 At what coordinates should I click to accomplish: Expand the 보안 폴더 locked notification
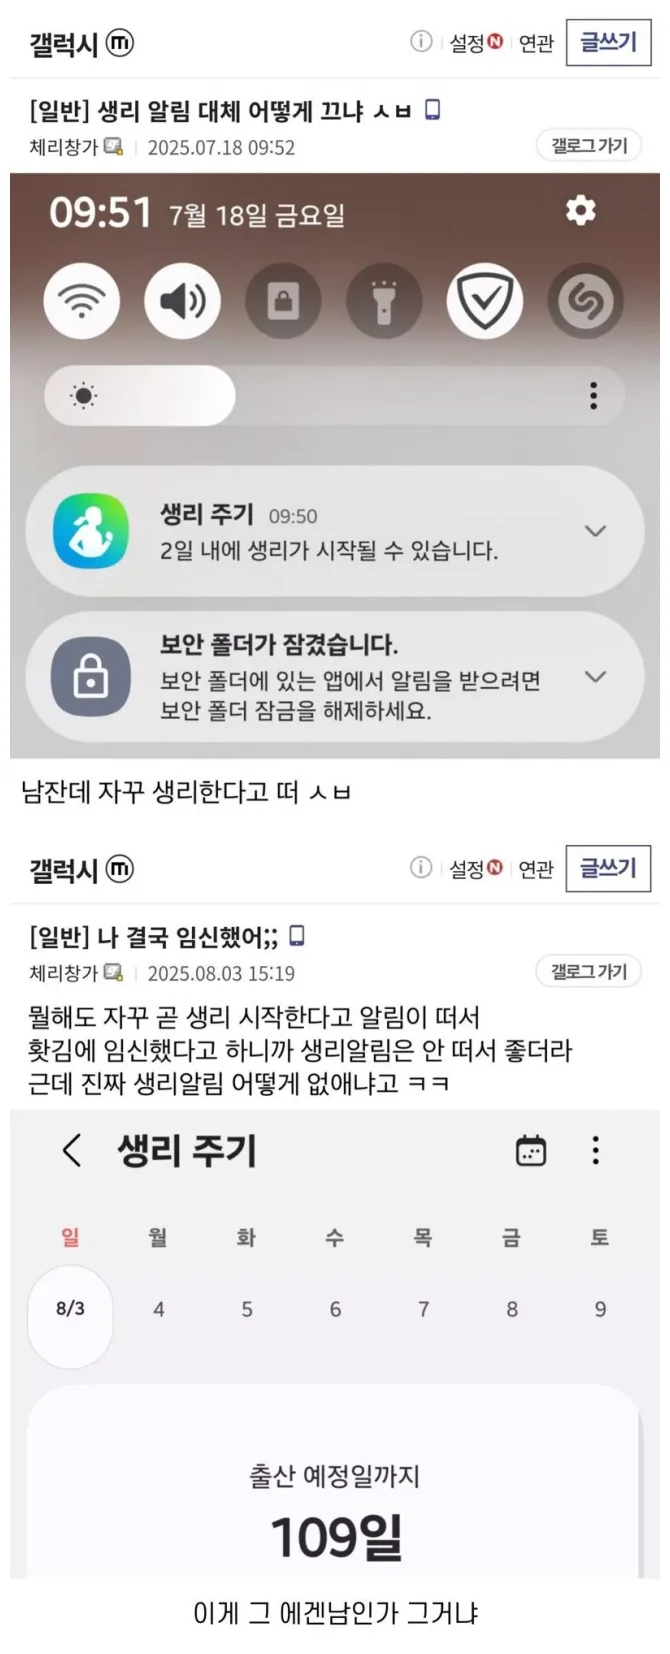(595, 677)
